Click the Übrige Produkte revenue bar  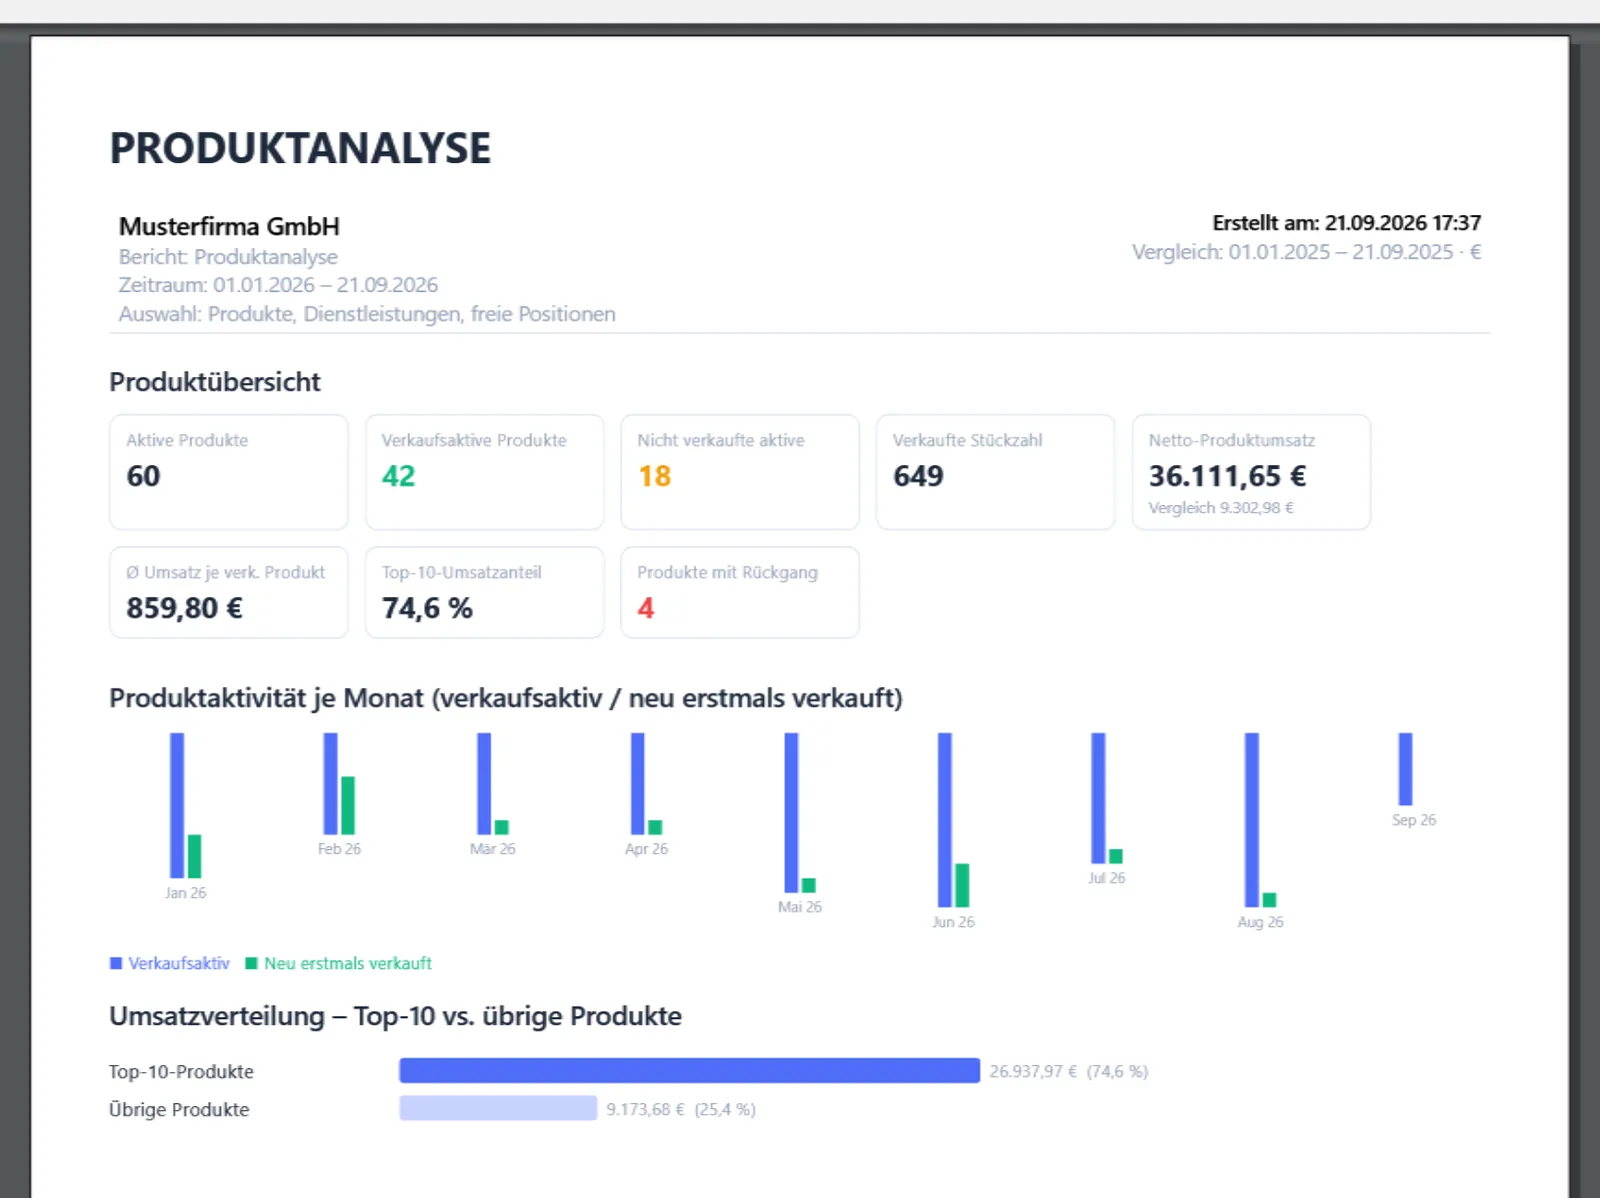(x=498, y=1108)
